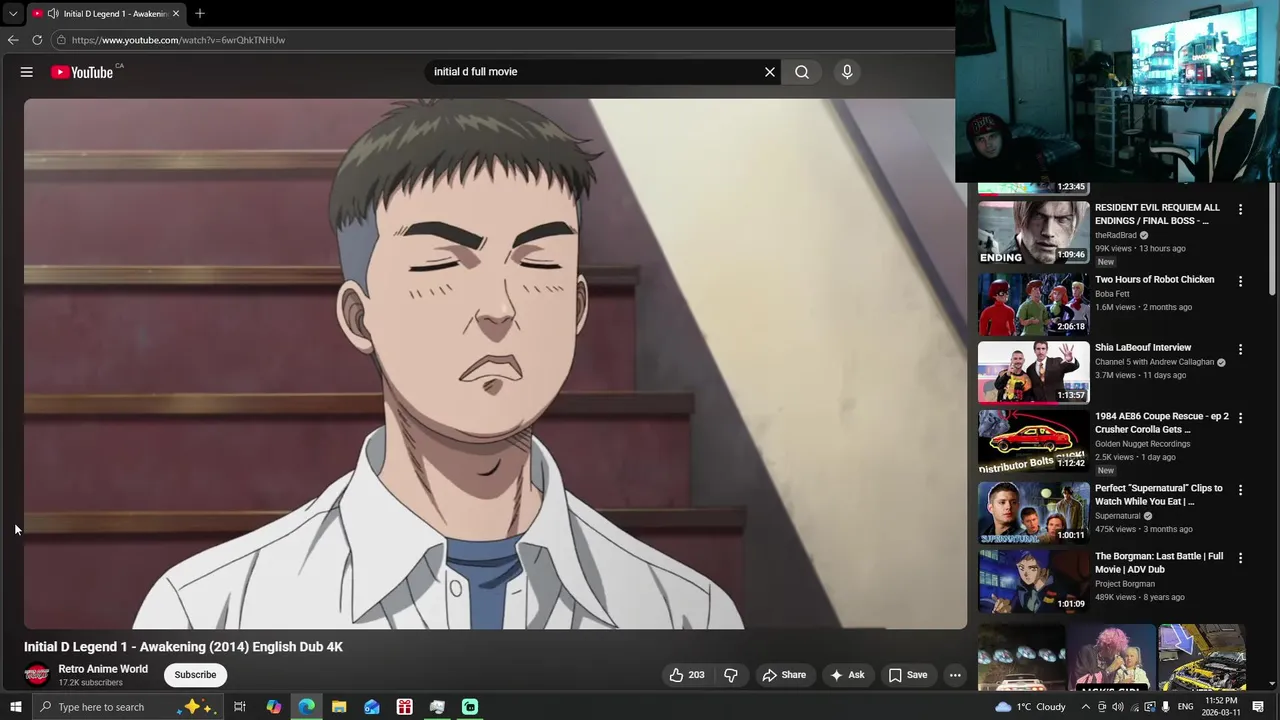
Task: Open the notification center icon
Action: (x=1259, y=707)
